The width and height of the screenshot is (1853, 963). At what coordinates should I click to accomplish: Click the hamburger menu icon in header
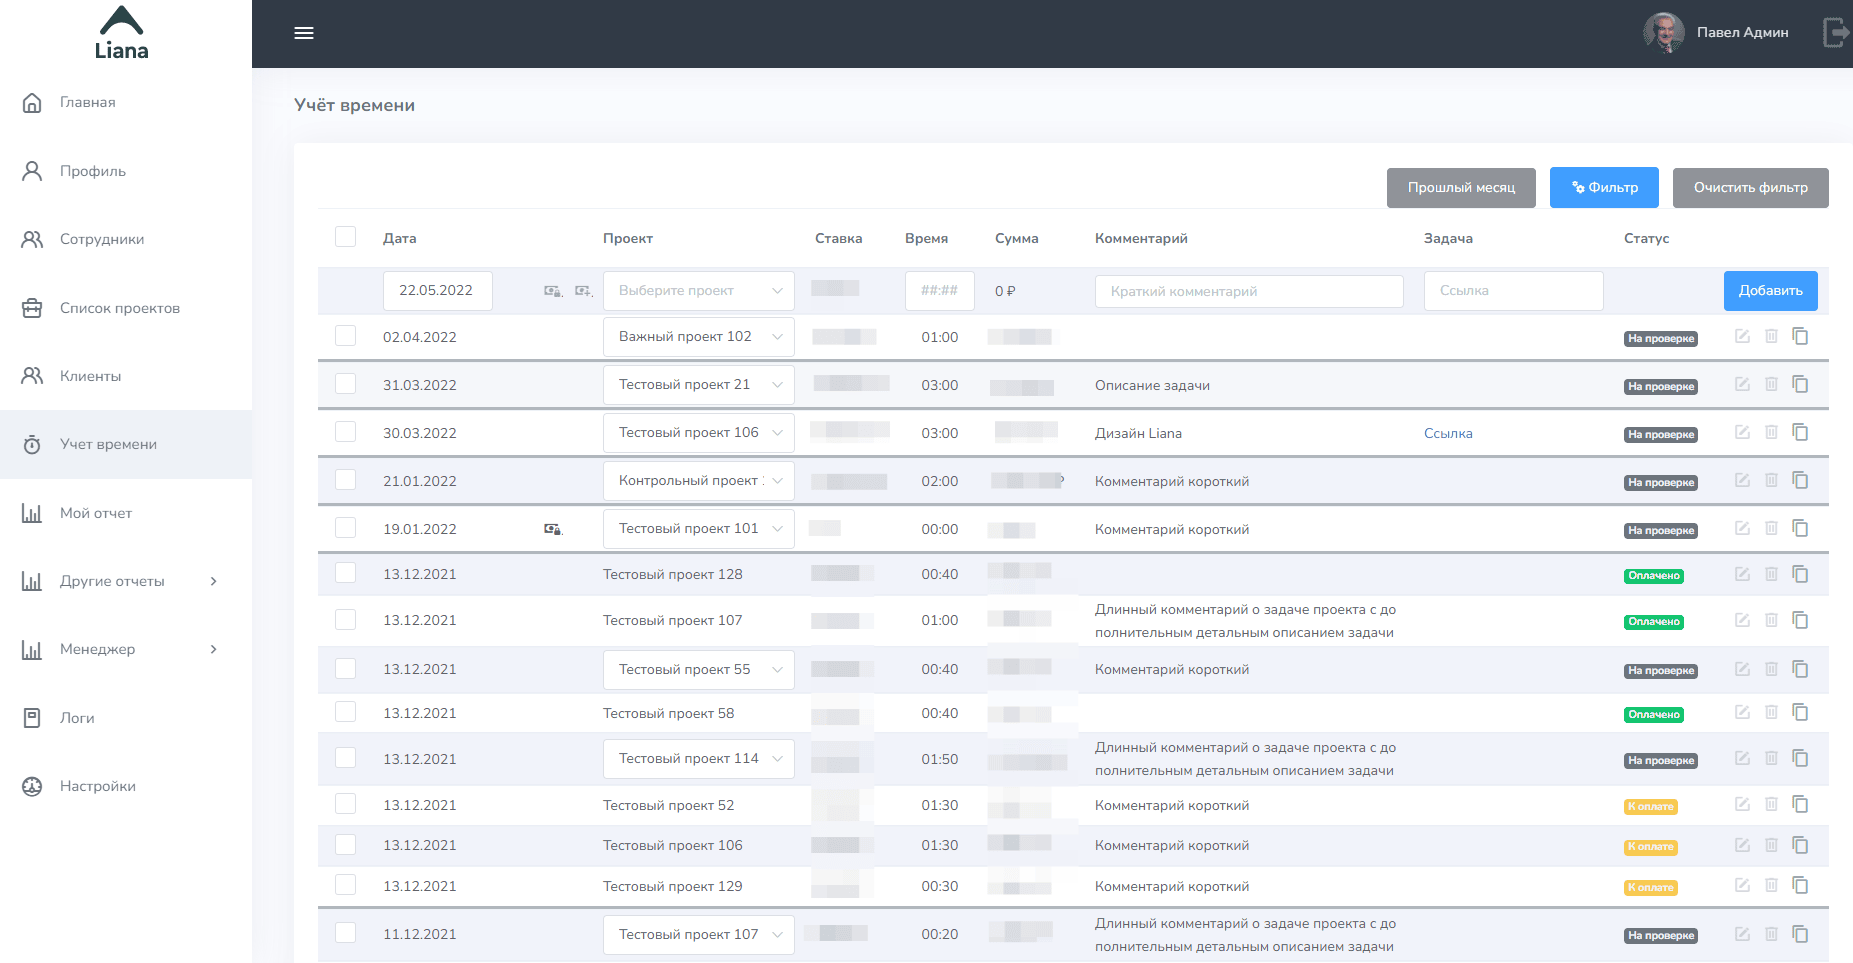tap(304, 33)
